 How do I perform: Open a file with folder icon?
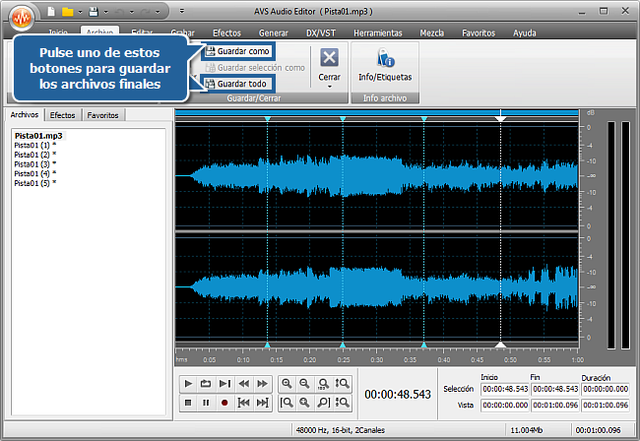67,11
